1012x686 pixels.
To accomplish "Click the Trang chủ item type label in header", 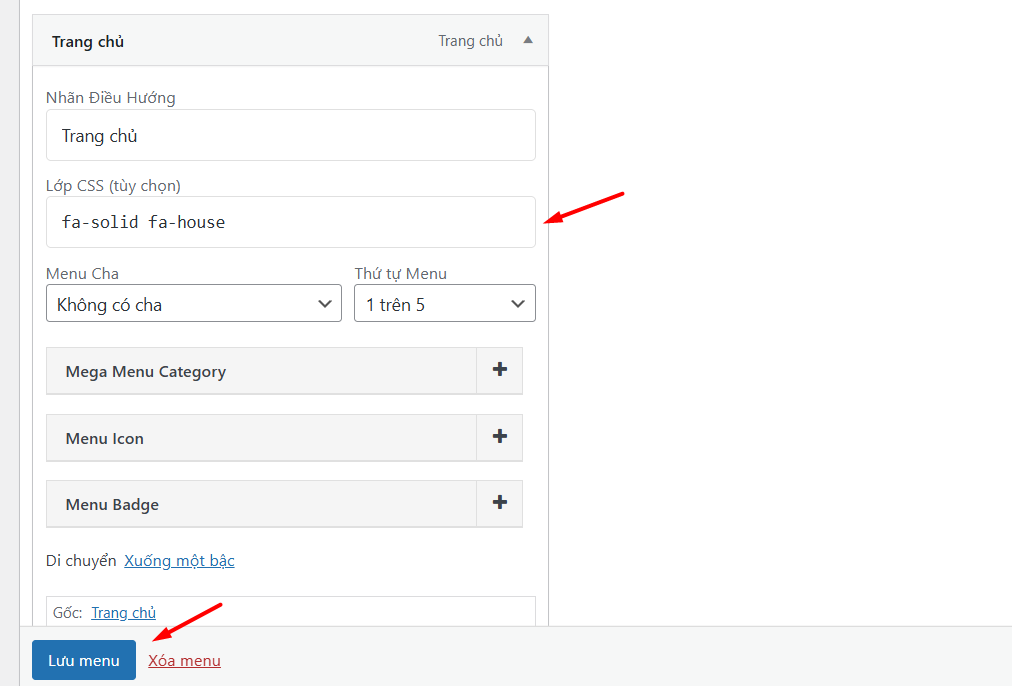I will 470,41.
